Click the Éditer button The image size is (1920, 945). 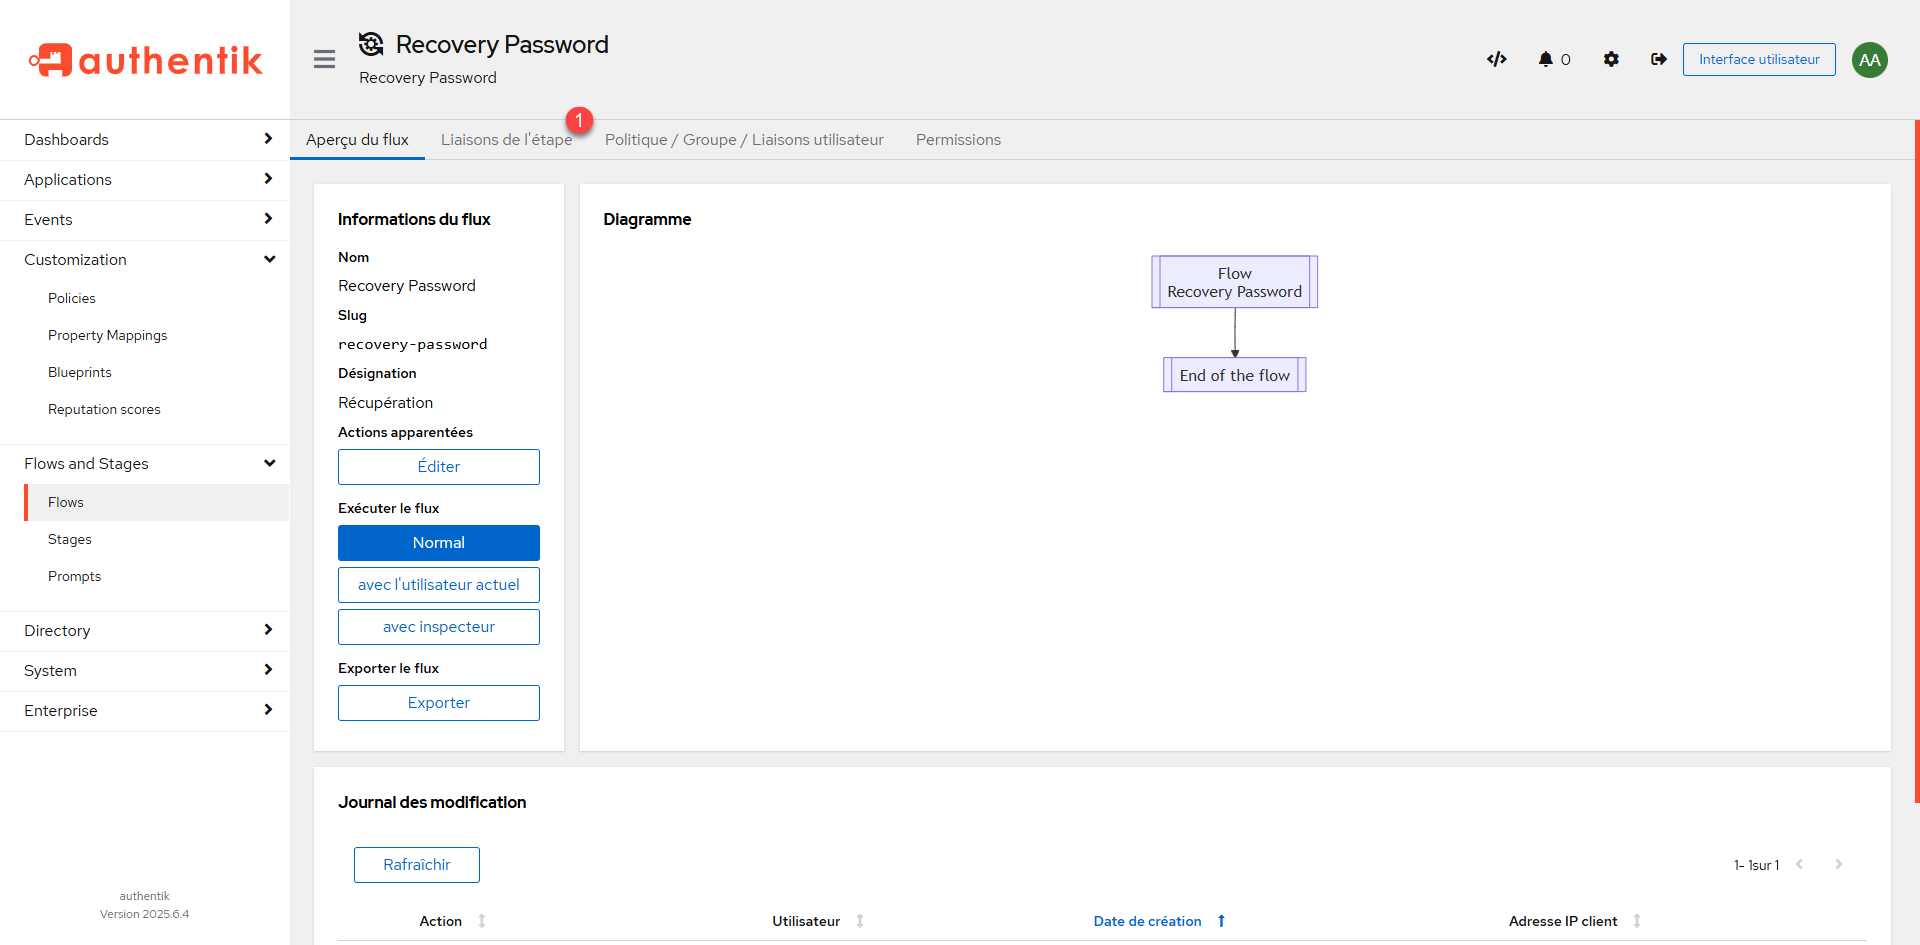pyautogui.click(x=438, y=467)
